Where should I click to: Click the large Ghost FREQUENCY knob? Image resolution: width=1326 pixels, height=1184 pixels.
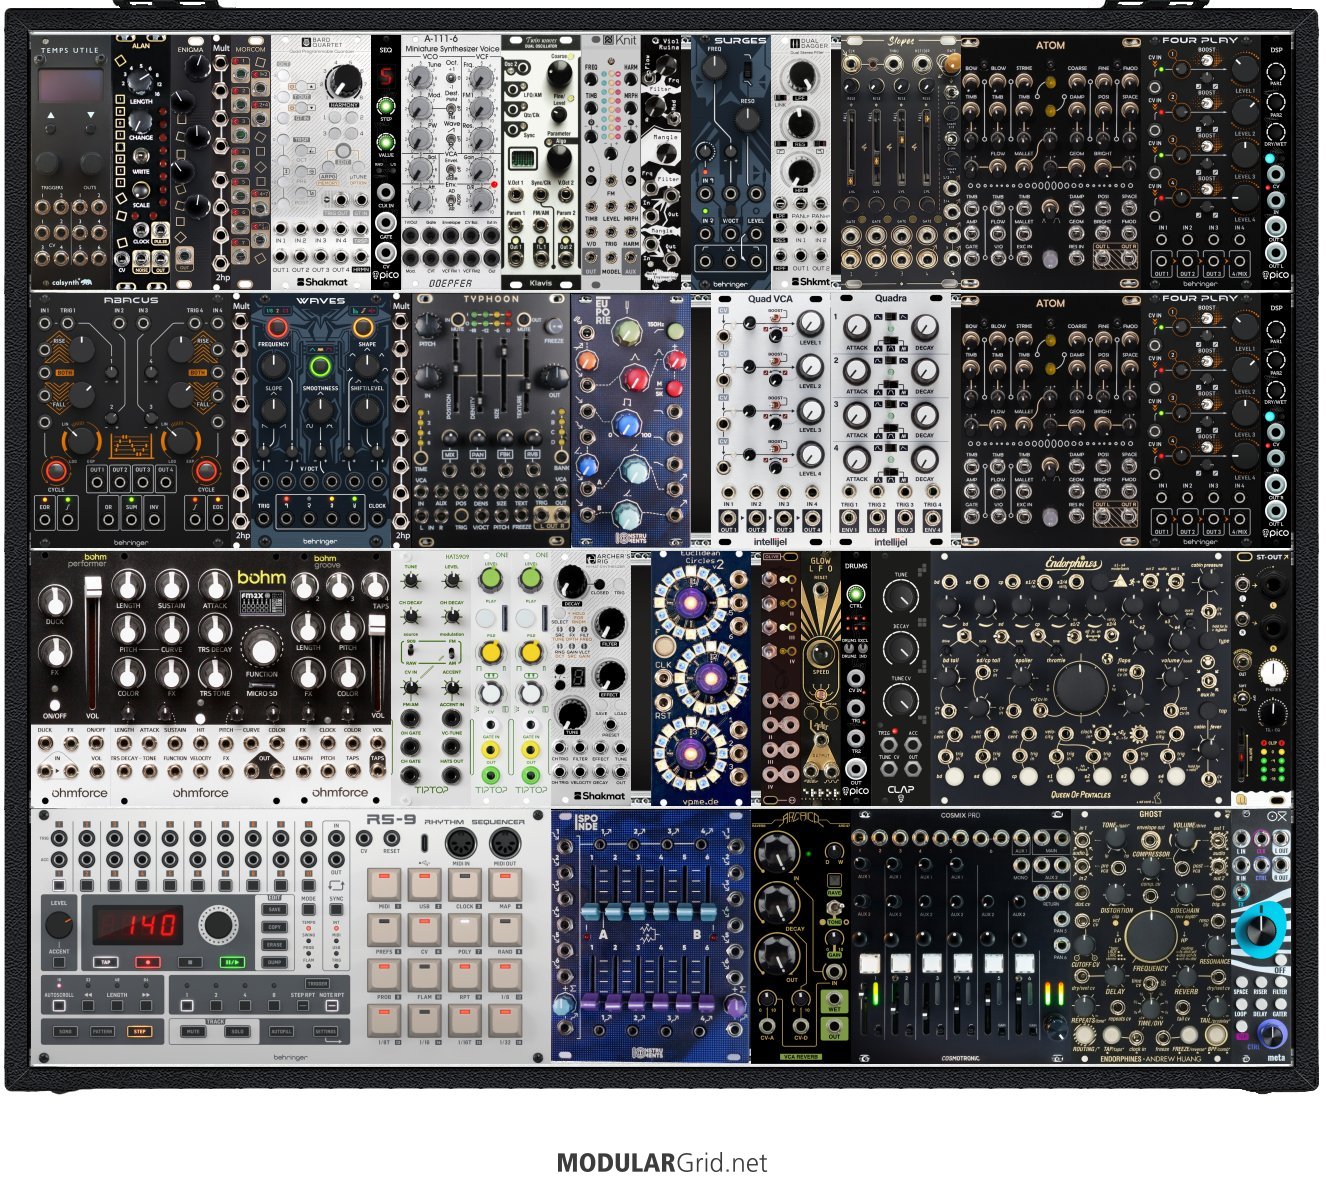pyautogui.click(x=1150, y=934)
